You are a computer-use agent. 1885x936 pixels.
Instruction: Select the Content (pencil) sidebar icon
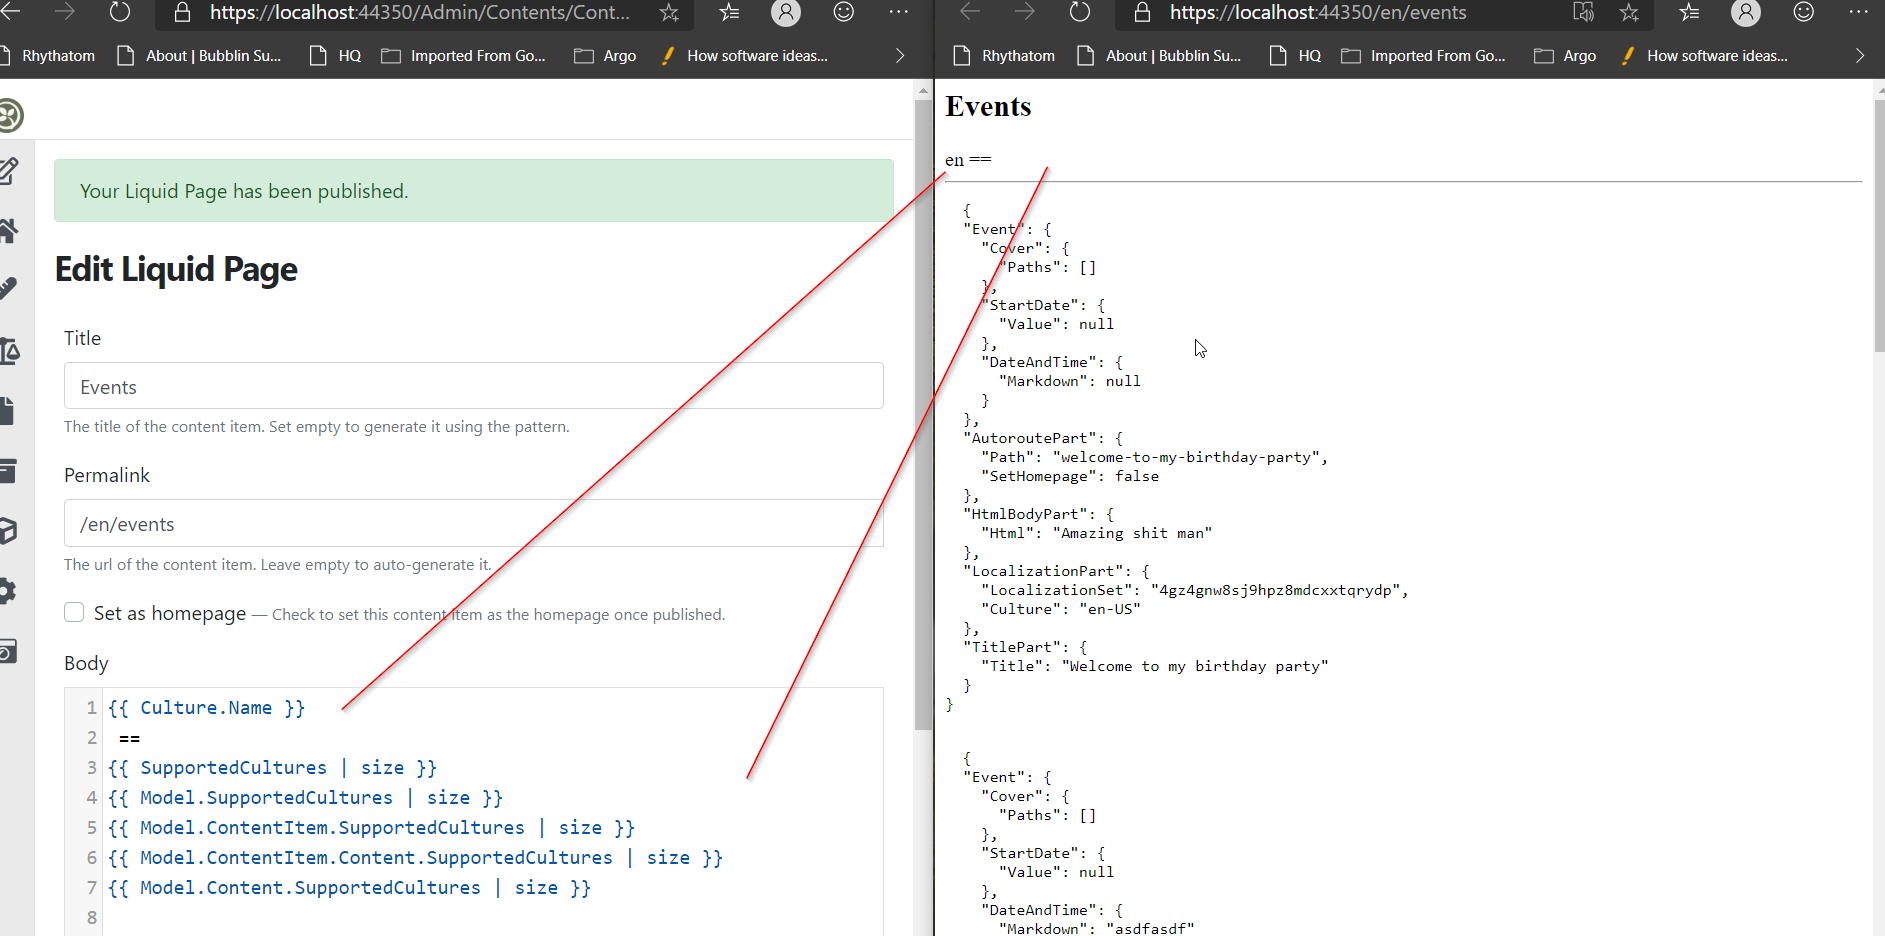point(10,170)
